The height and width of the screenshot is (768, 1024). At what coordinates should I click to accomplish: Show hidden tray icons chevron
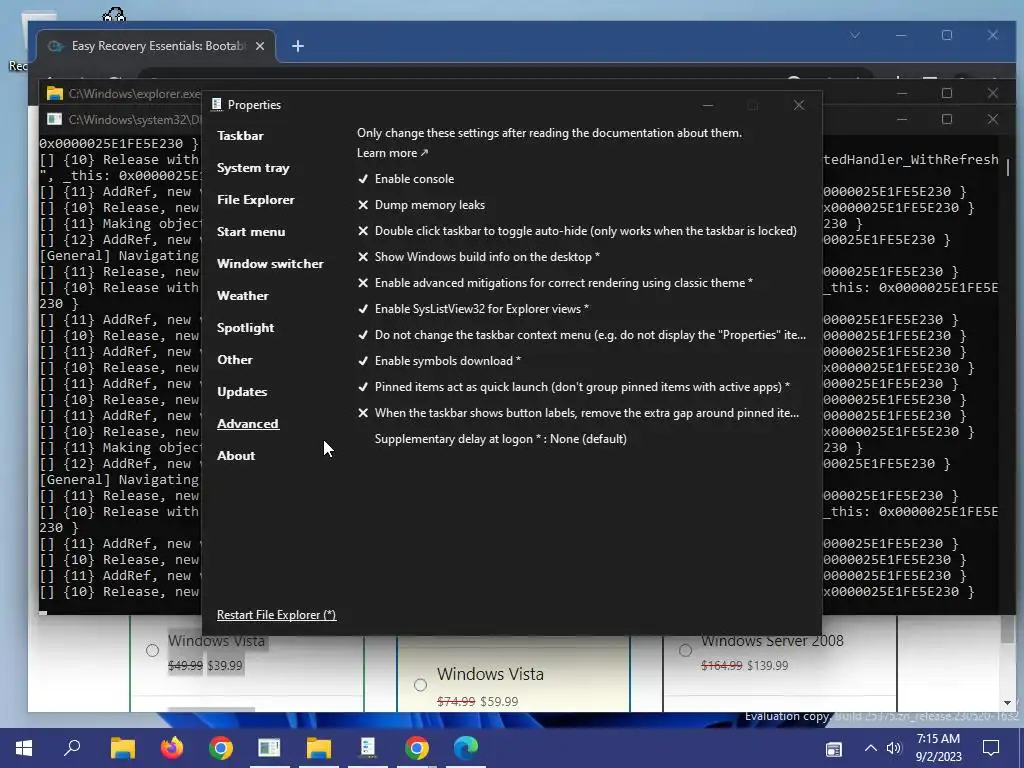(x=871, y=748)
